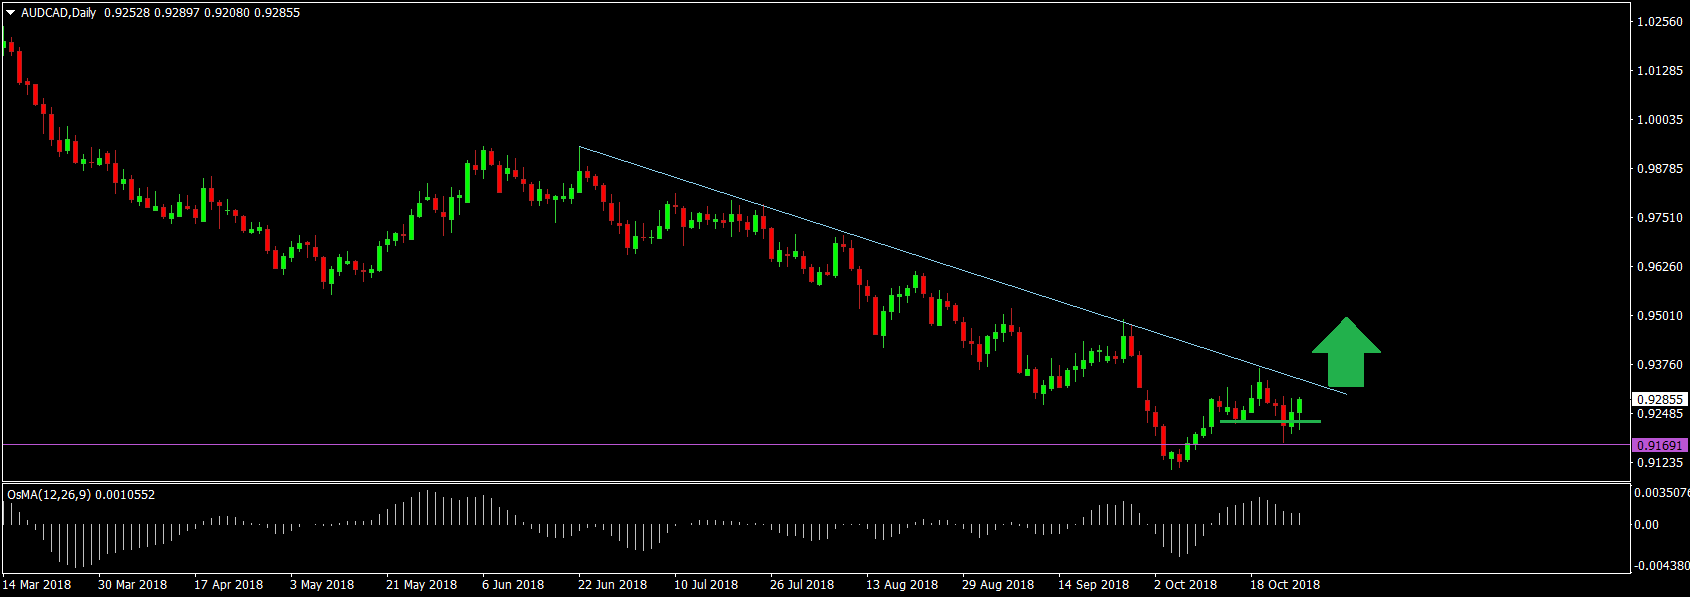Click the 17 Apr 2018 date label

229,585
